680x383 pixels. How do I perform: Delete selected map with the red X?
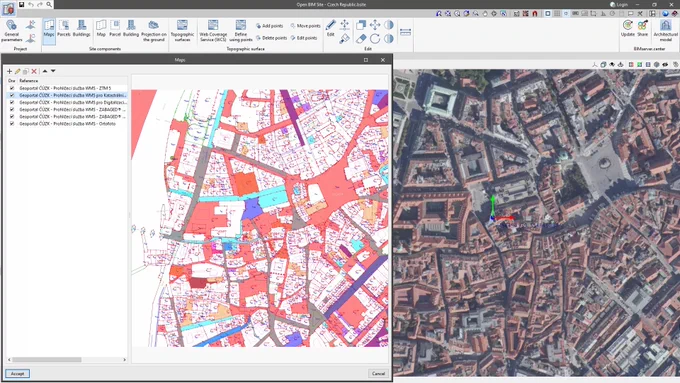[x=34, y=71]
